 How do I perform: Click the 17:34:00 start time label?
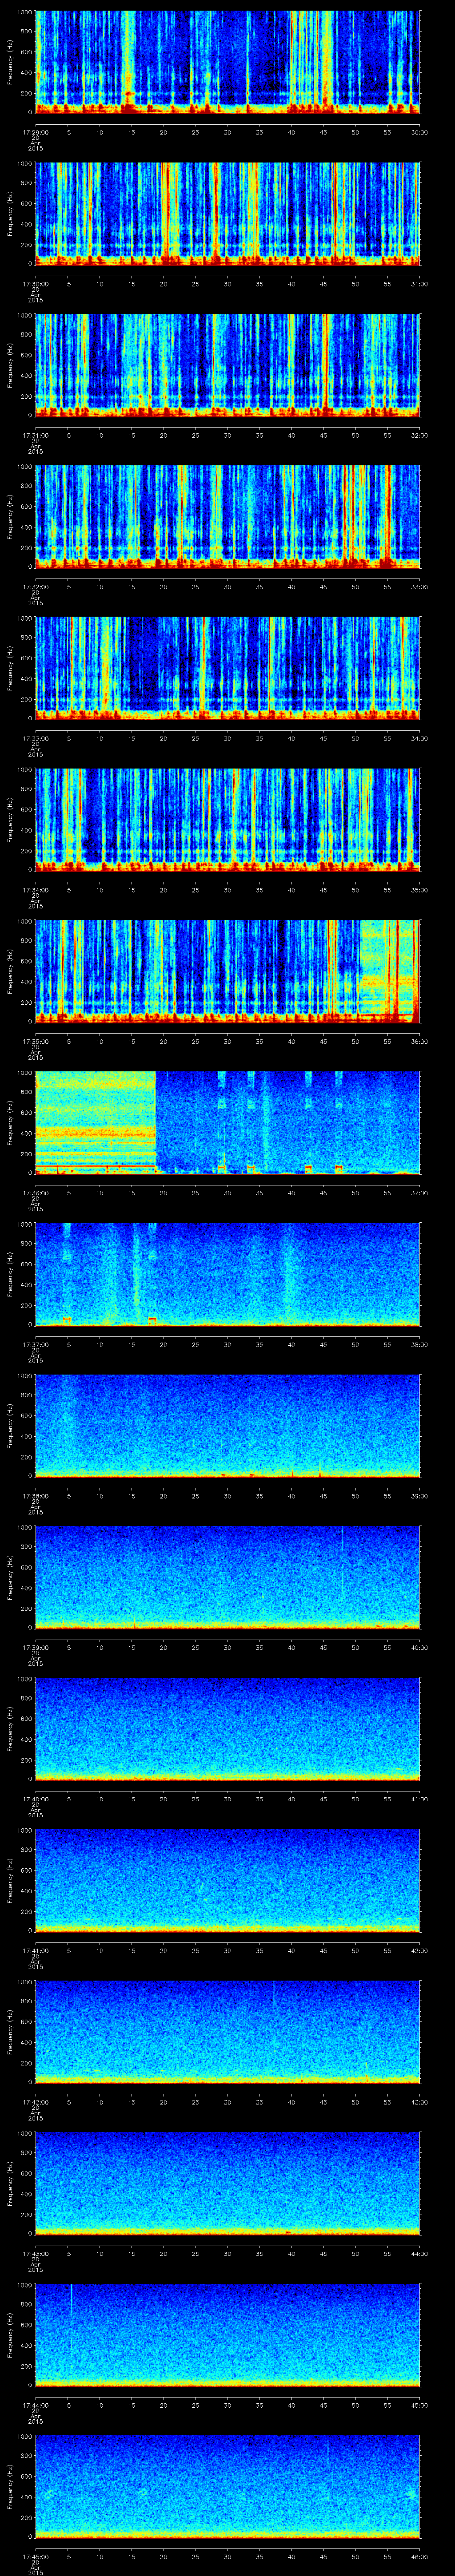click(x=36, y=890)
